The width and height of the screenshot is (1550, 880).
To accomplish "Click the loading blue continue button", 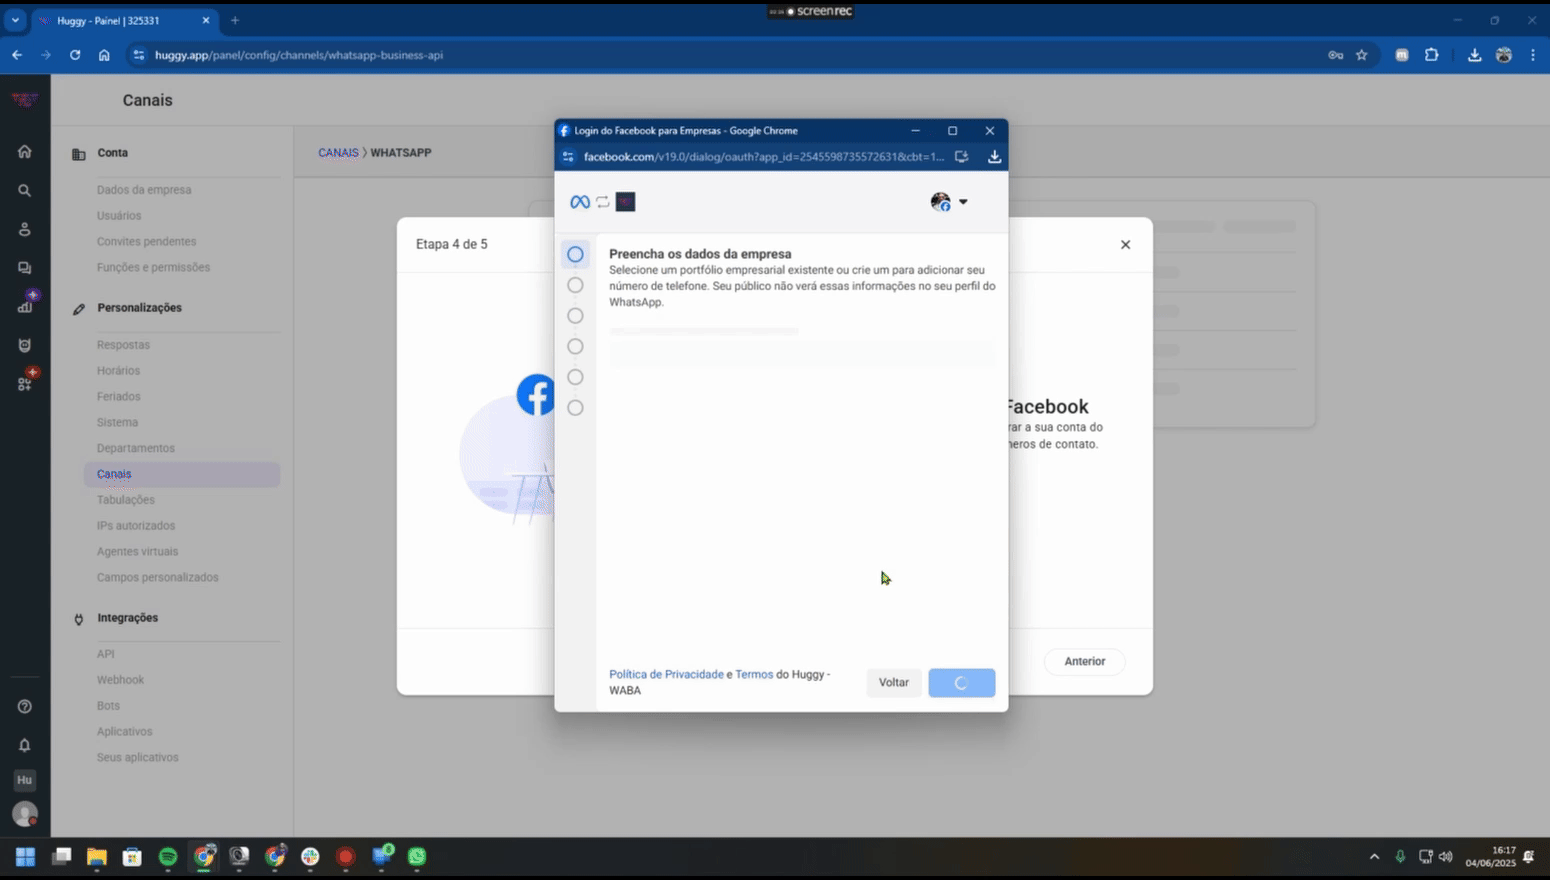I will (961, 683).
